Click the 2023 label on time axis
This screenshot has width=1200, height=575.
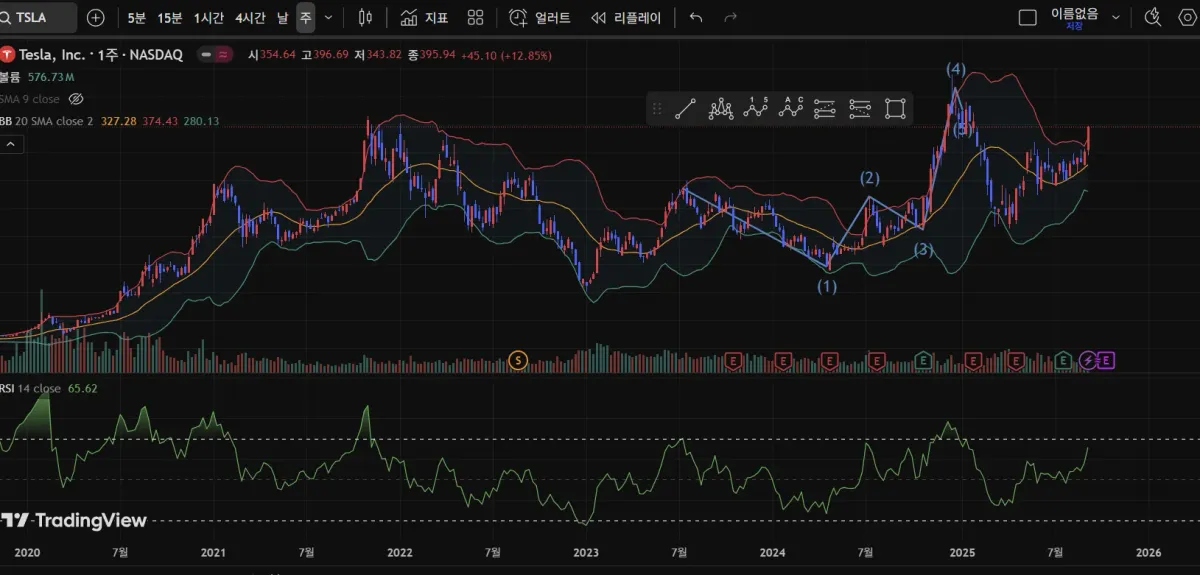pyautogui.click(x=586, y=552)
